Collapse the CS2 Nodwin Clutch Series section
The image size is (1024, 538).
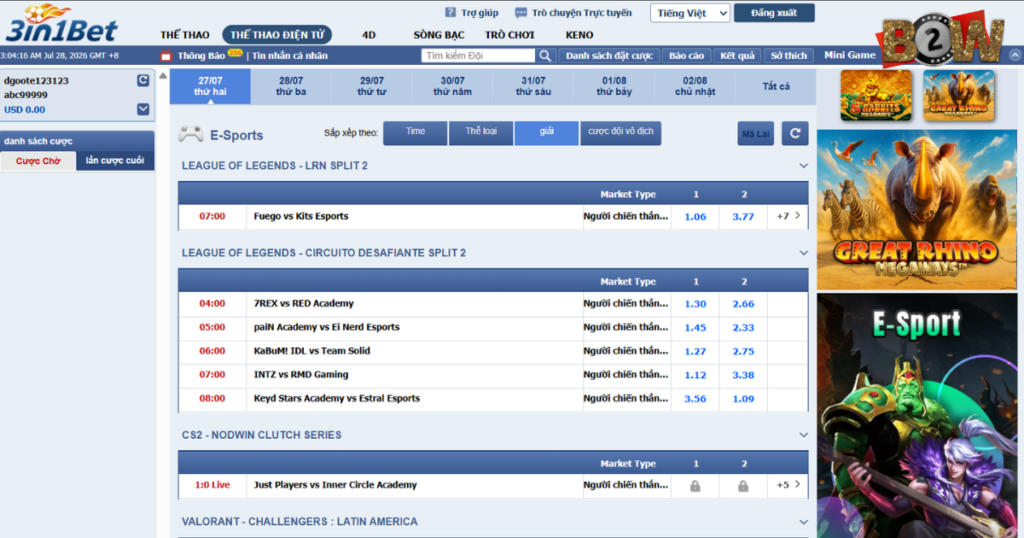pyautogui.click(x=803, y=435)
